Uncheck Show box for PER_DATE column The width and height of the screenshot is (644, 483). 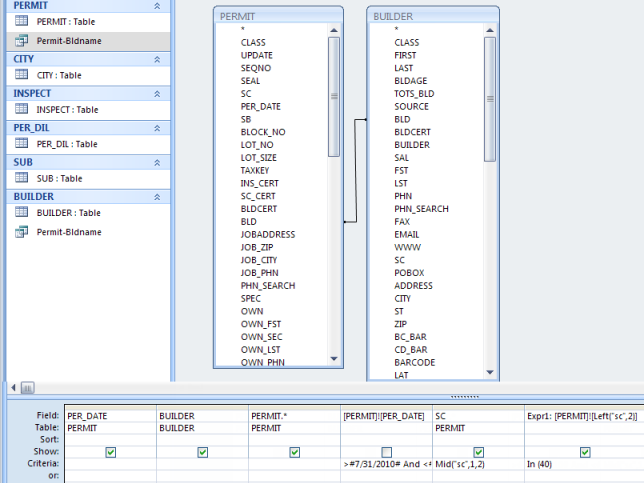[x=110, y=452]
